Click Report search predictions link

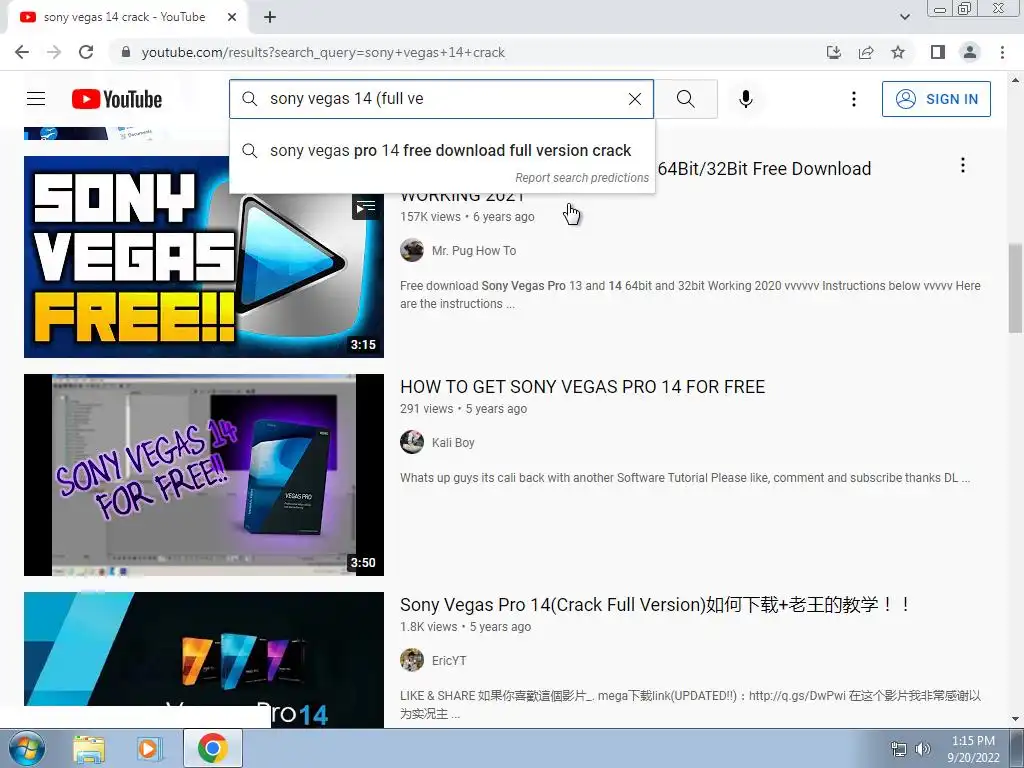[x=582, y=178]
